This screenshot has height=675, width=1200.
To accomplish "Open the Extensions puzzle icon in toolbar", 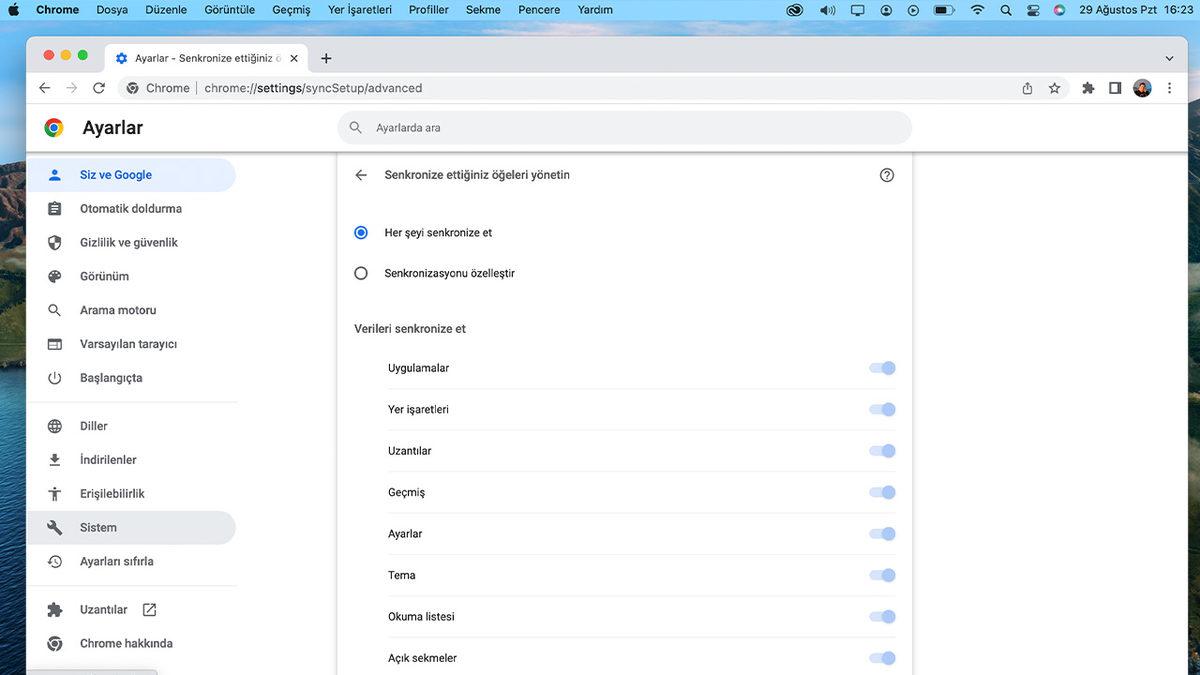I will click(1088, 88).
